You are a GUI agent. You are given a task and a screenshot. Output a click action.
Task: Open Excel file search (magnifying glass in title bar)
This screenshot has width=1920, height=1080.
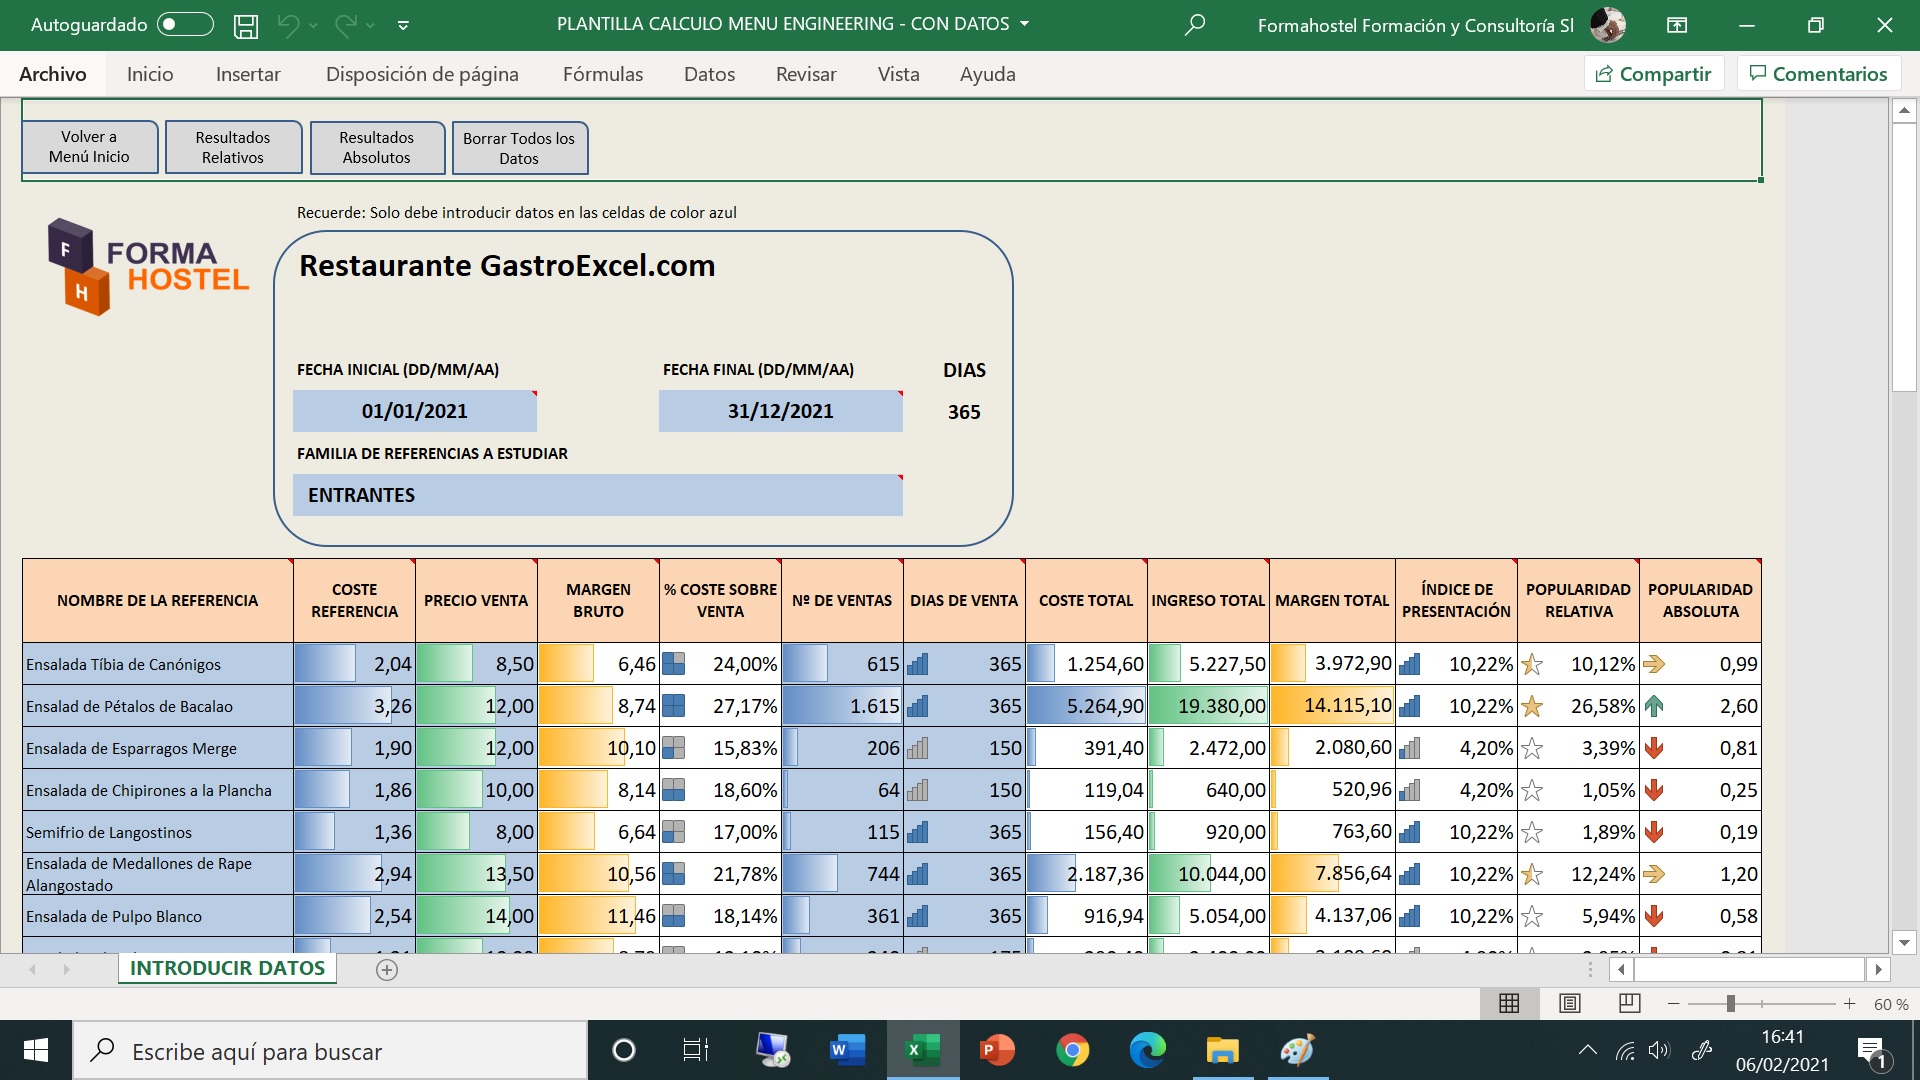1194,24
